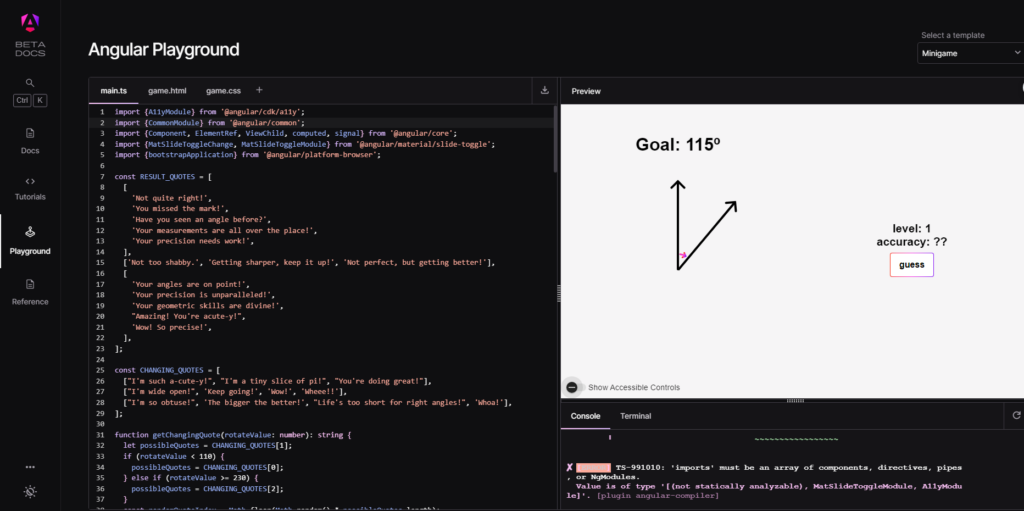Reload the console with refresh icon
Viewport: 1024px width, 511px height.
[1016, 415]
